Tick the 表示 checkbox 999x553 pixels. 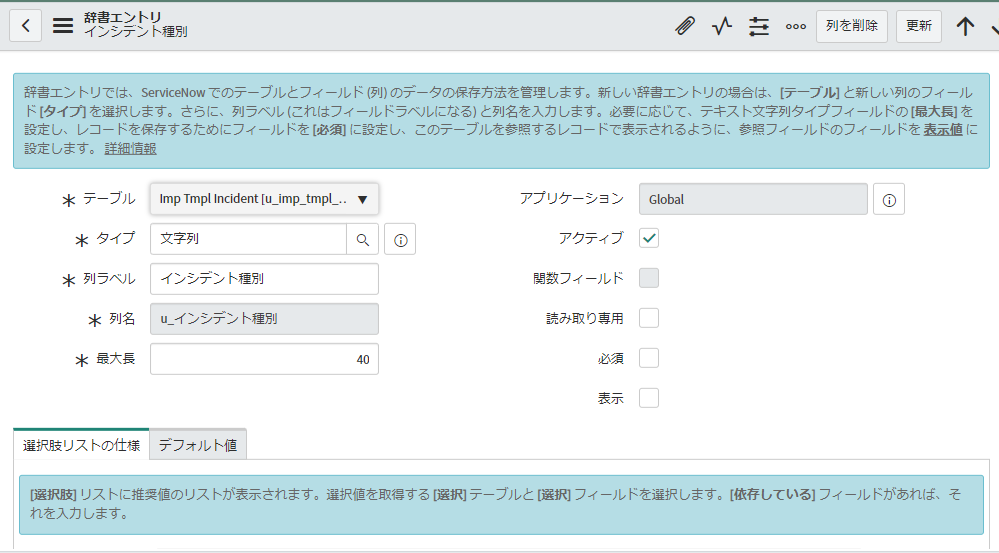[649, 398]
